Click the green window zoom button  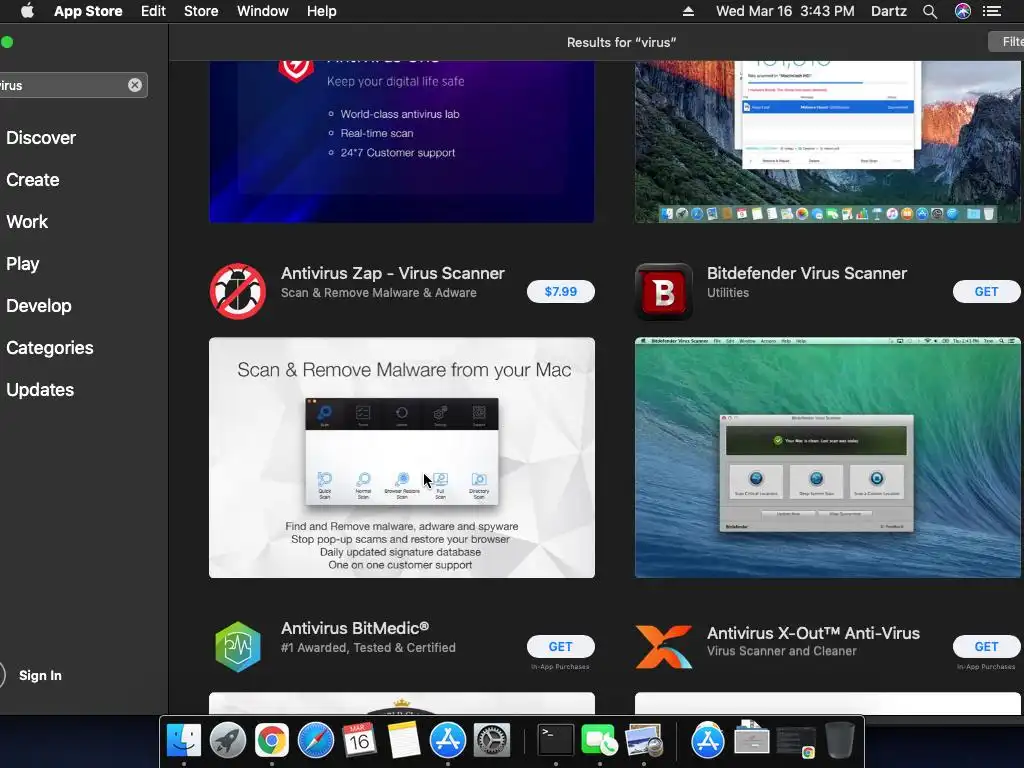pyautogui.click(x=7, y=42)
